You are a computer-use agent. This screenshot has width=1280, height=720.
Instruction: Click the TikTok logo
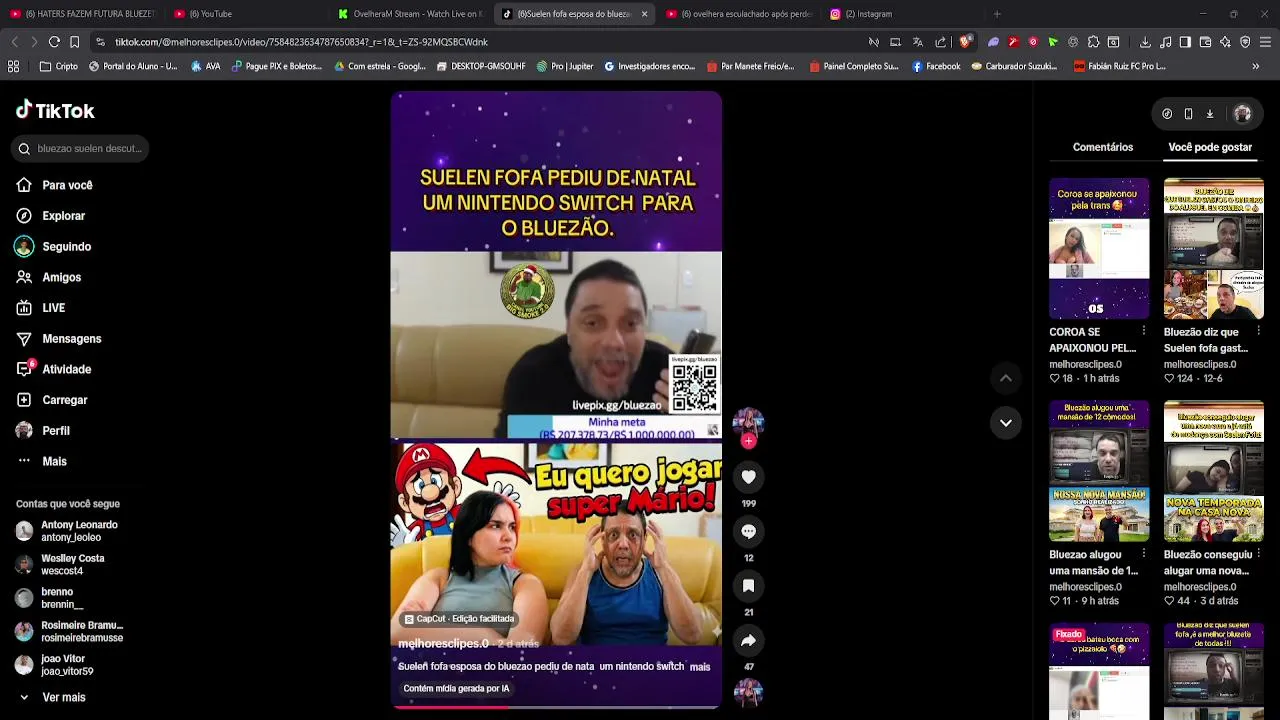(x=55, y=110)
